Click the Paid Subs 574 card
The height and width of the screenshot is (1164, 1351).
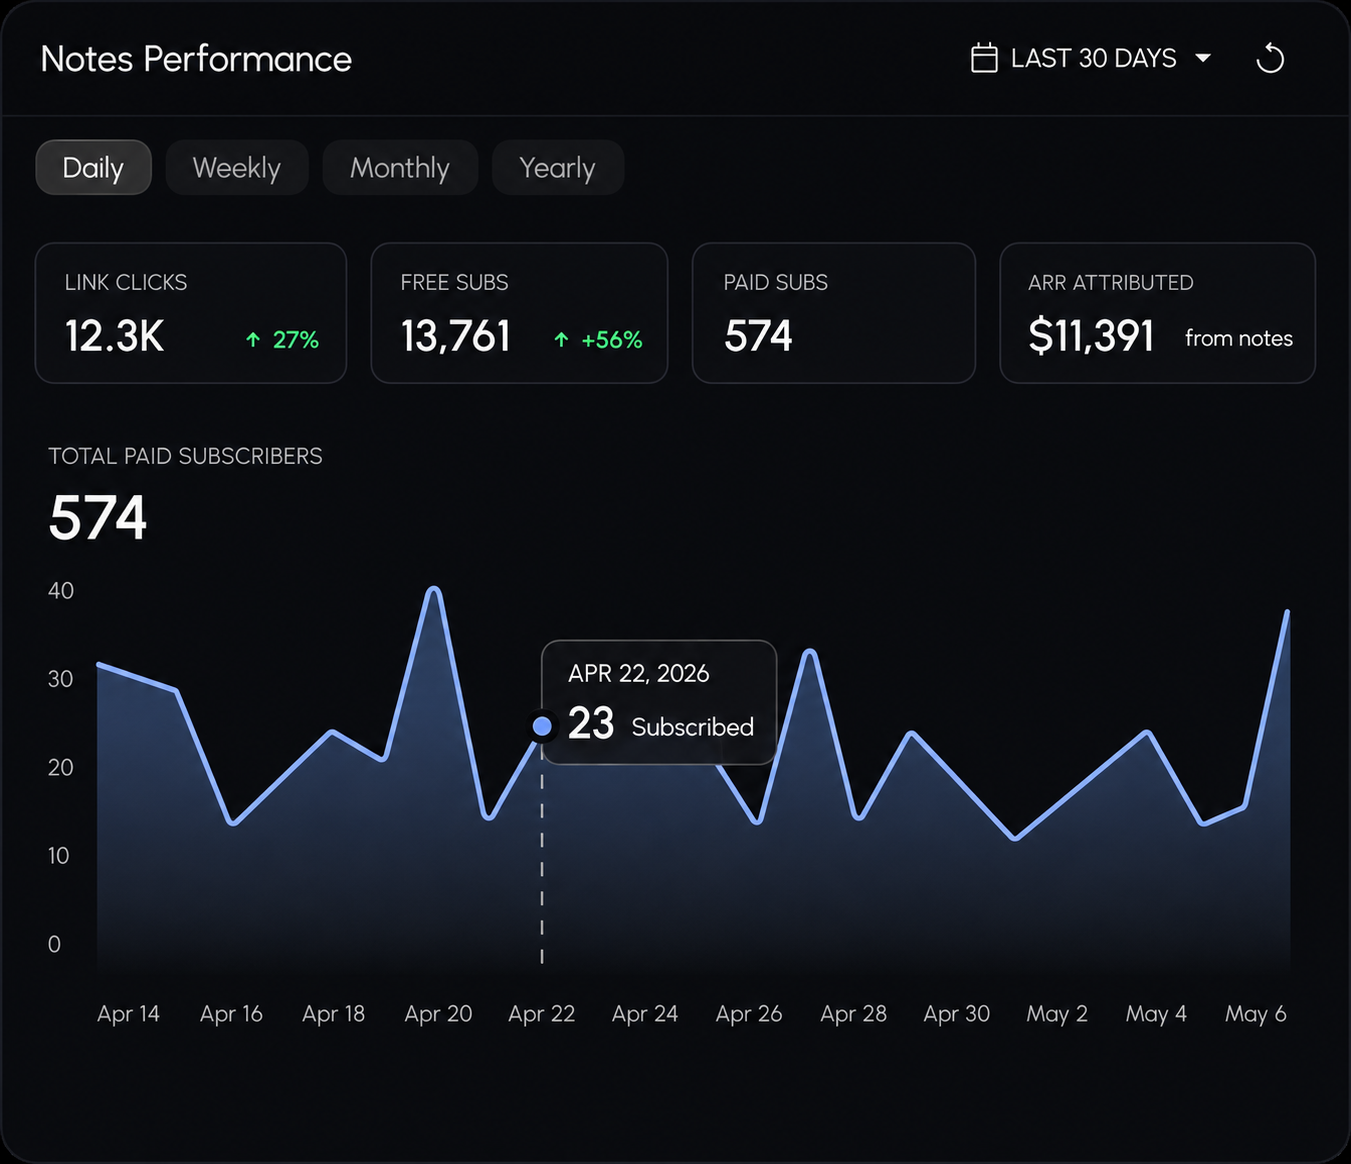click(x=834, y=313)
